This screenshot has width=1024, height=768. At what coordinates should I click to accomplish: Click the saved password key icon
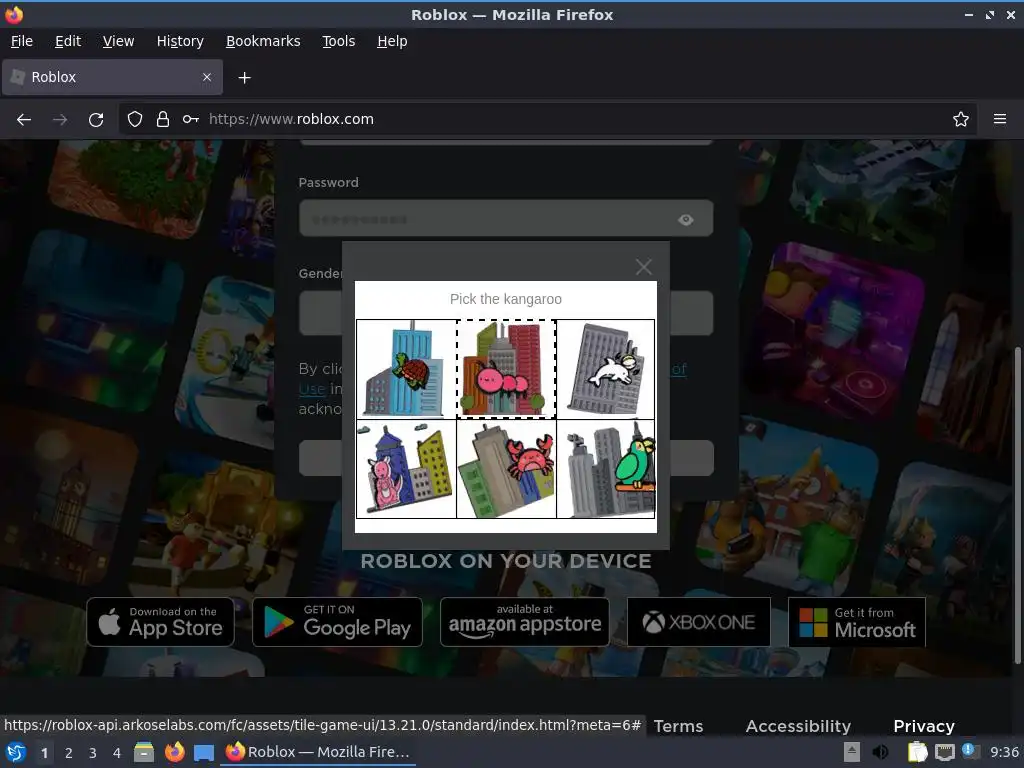[190, 119]
